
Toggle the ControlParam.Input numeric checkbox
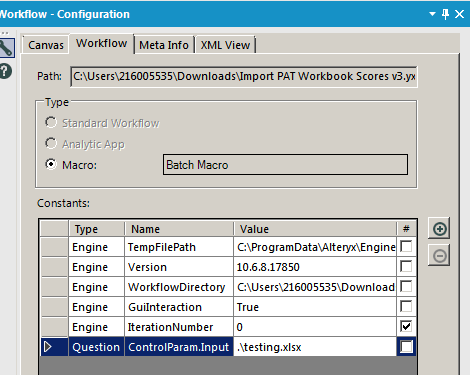406,347
